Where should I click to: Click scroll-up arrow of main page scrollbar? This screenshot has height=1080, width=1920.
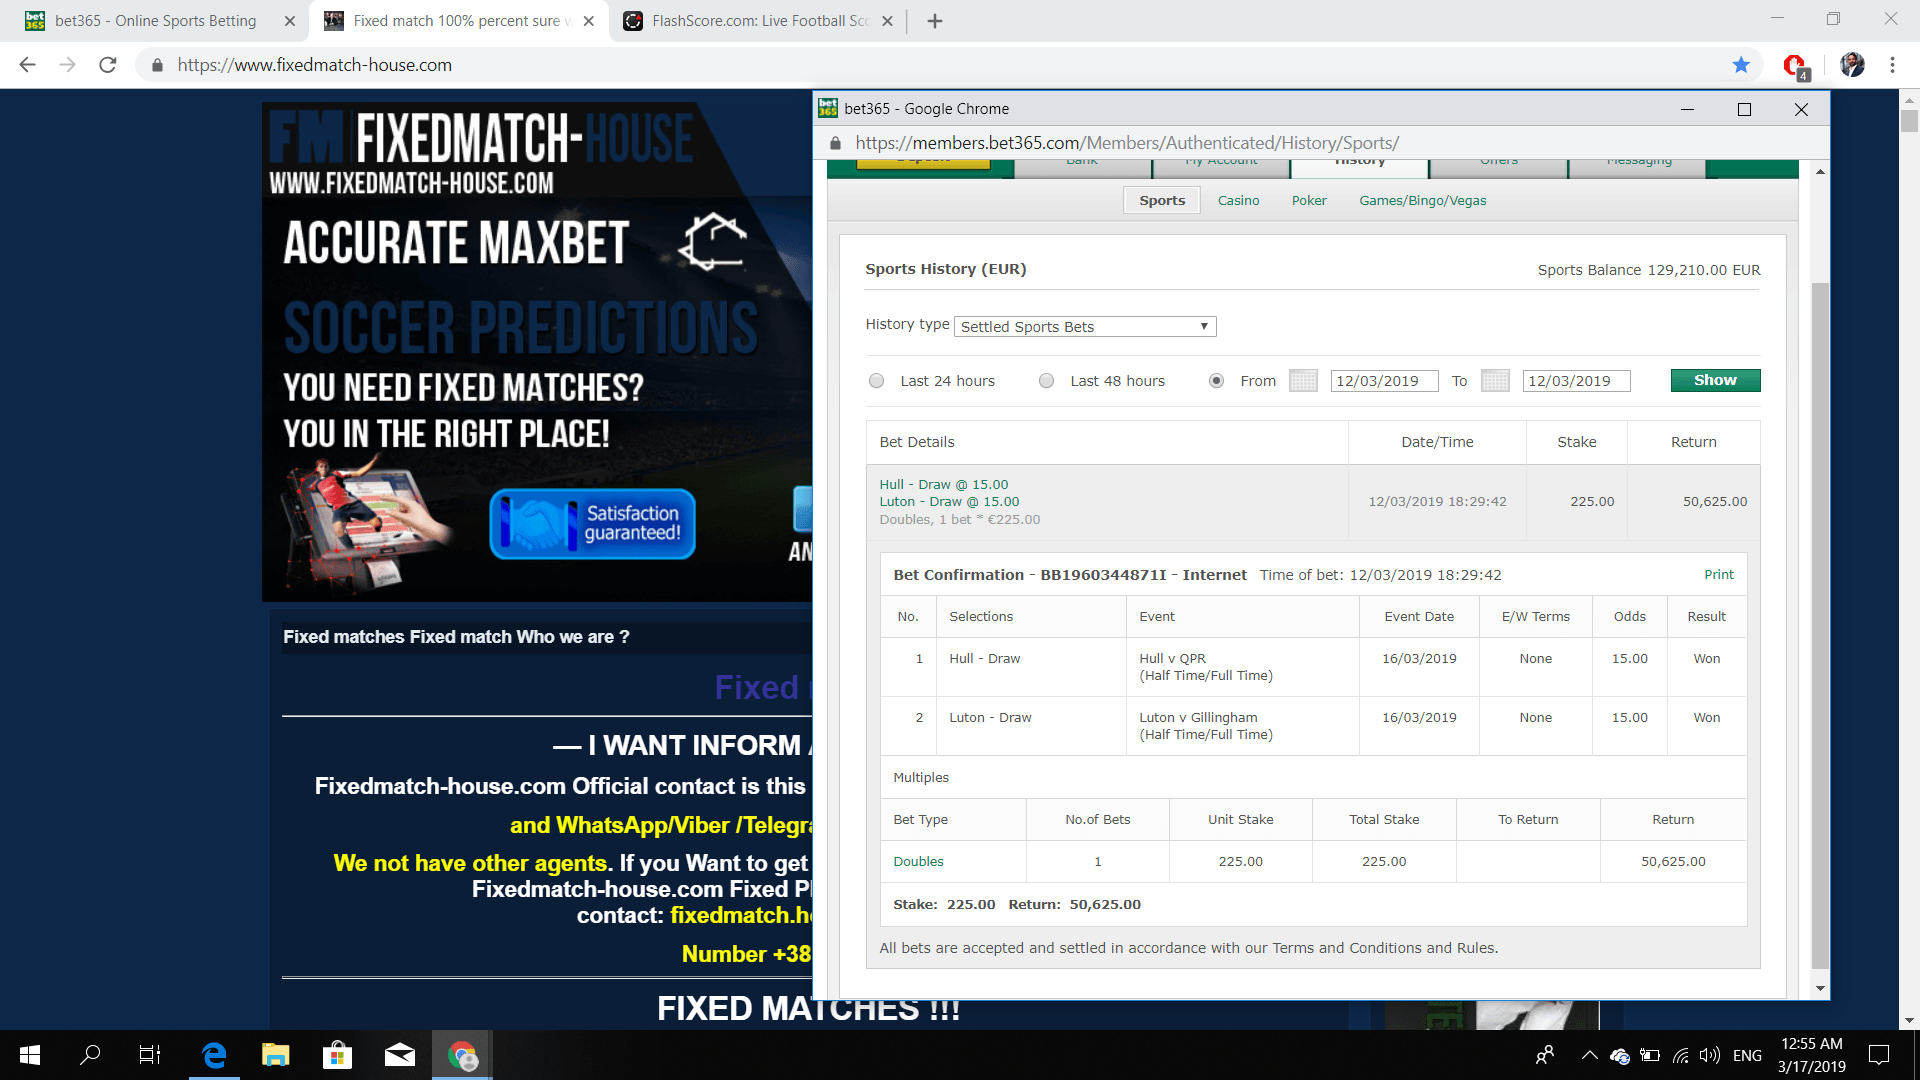click(1909, 100)
